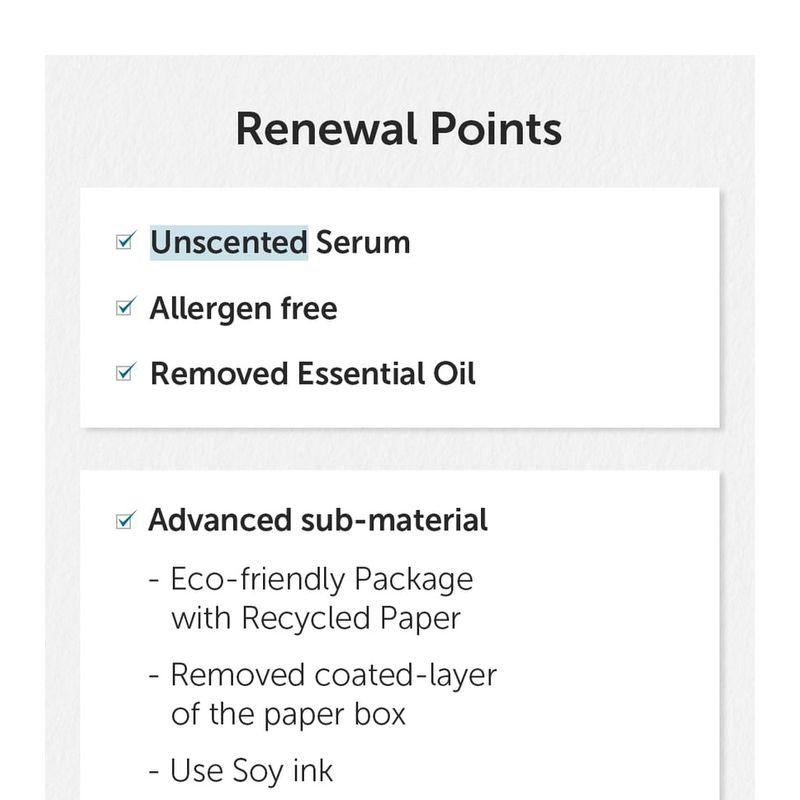Select the highlighted word Unscented
Image resolution: width=800 pixels, height=800 pixels.
[228, 242]
